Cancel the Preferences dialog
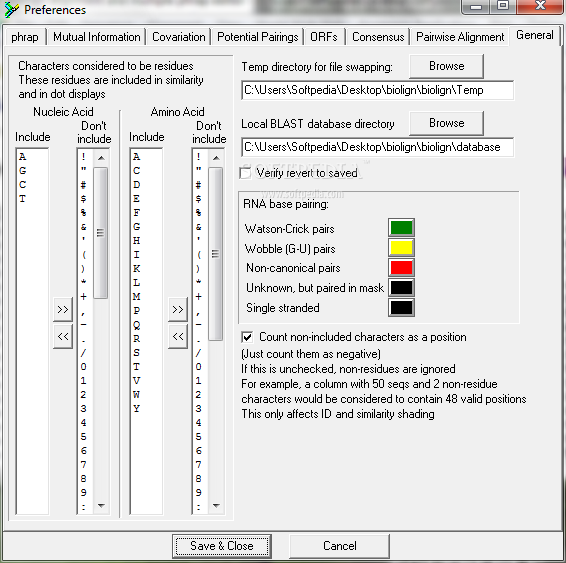 coord(339,546)
